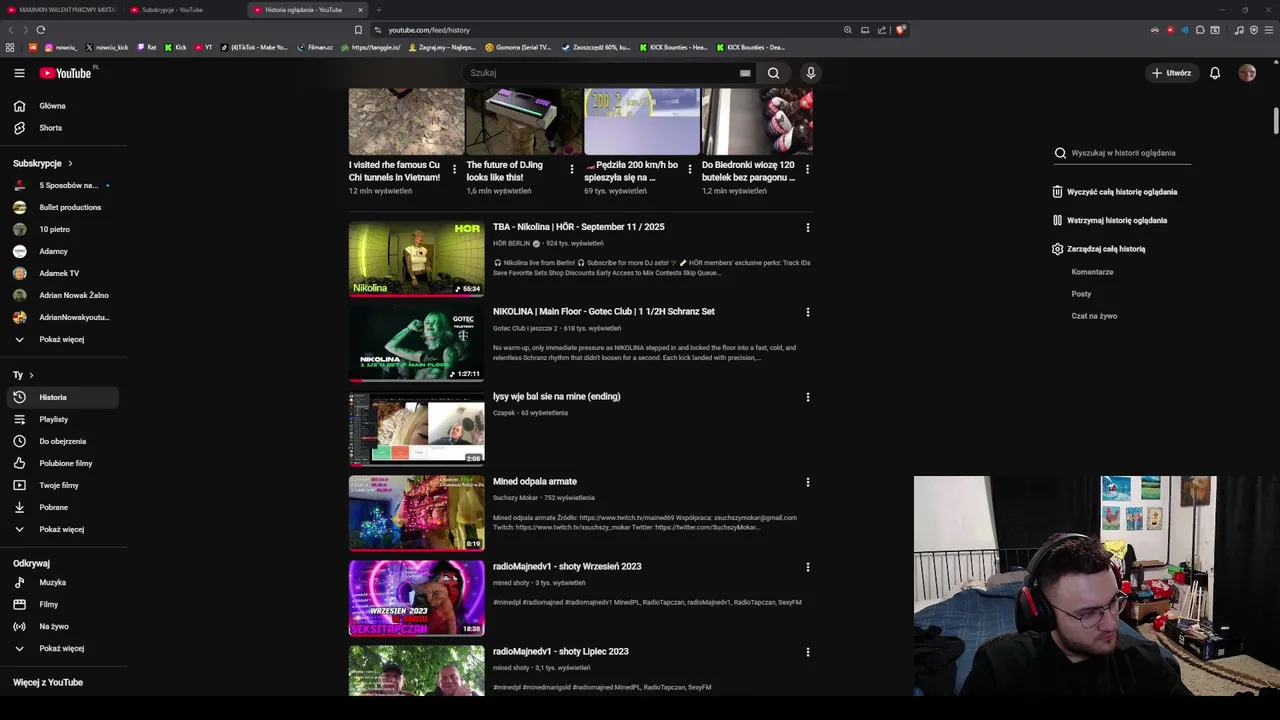Reload the page
This screenshot has height=720, width=1280.
(x=40, y=30)
